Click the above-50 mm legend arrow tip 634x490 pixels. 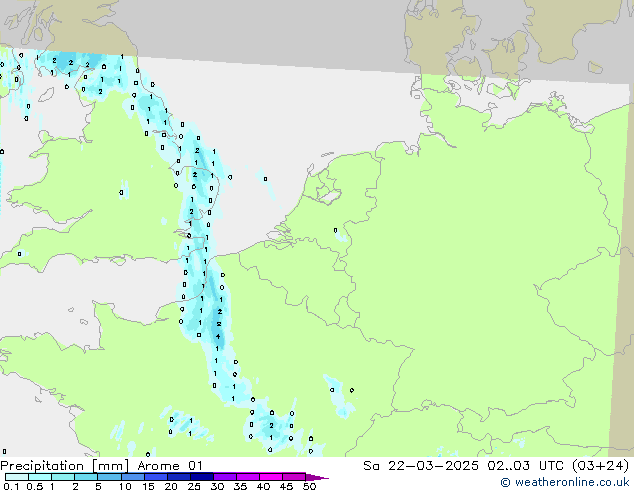(317, 477)
